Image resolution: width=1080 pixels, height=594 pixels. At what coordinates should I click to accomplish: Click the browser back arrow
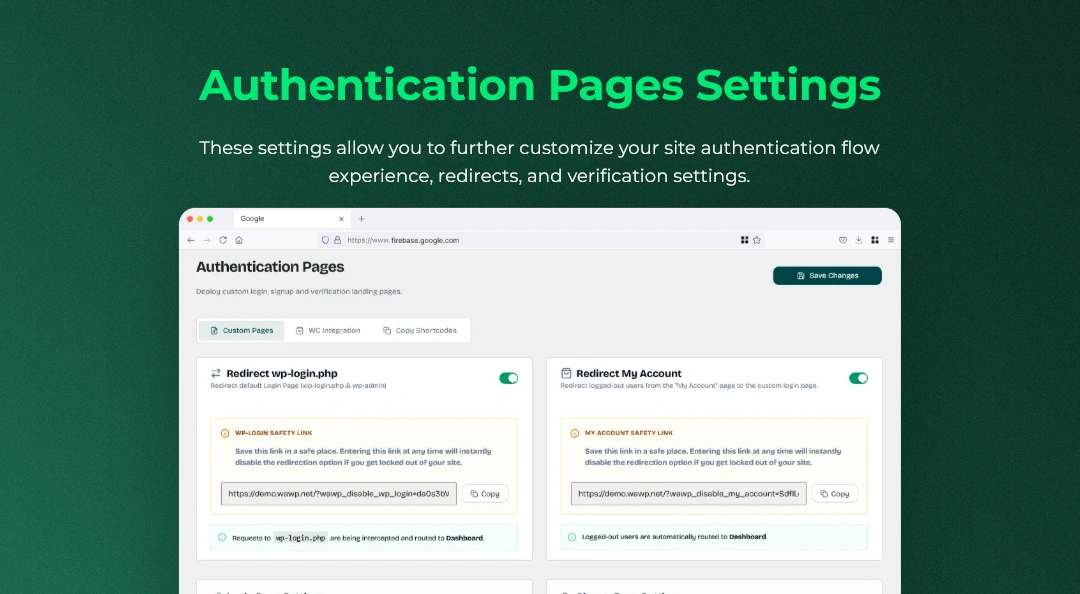pos(191,240)
